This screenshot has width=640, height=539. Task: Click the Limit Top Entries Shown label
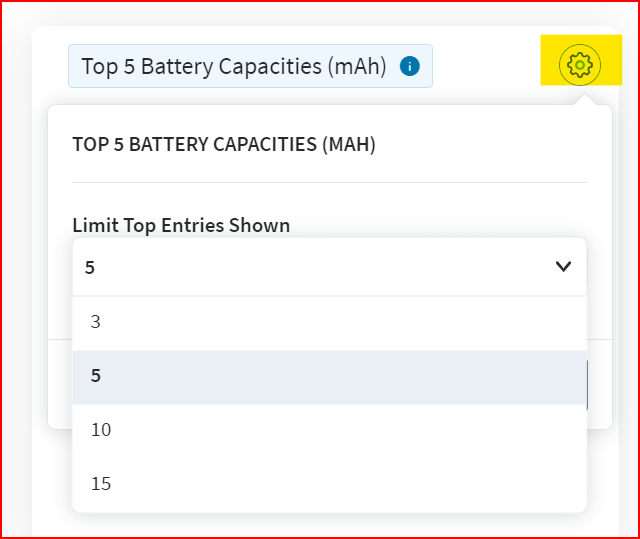click(181, 225)
